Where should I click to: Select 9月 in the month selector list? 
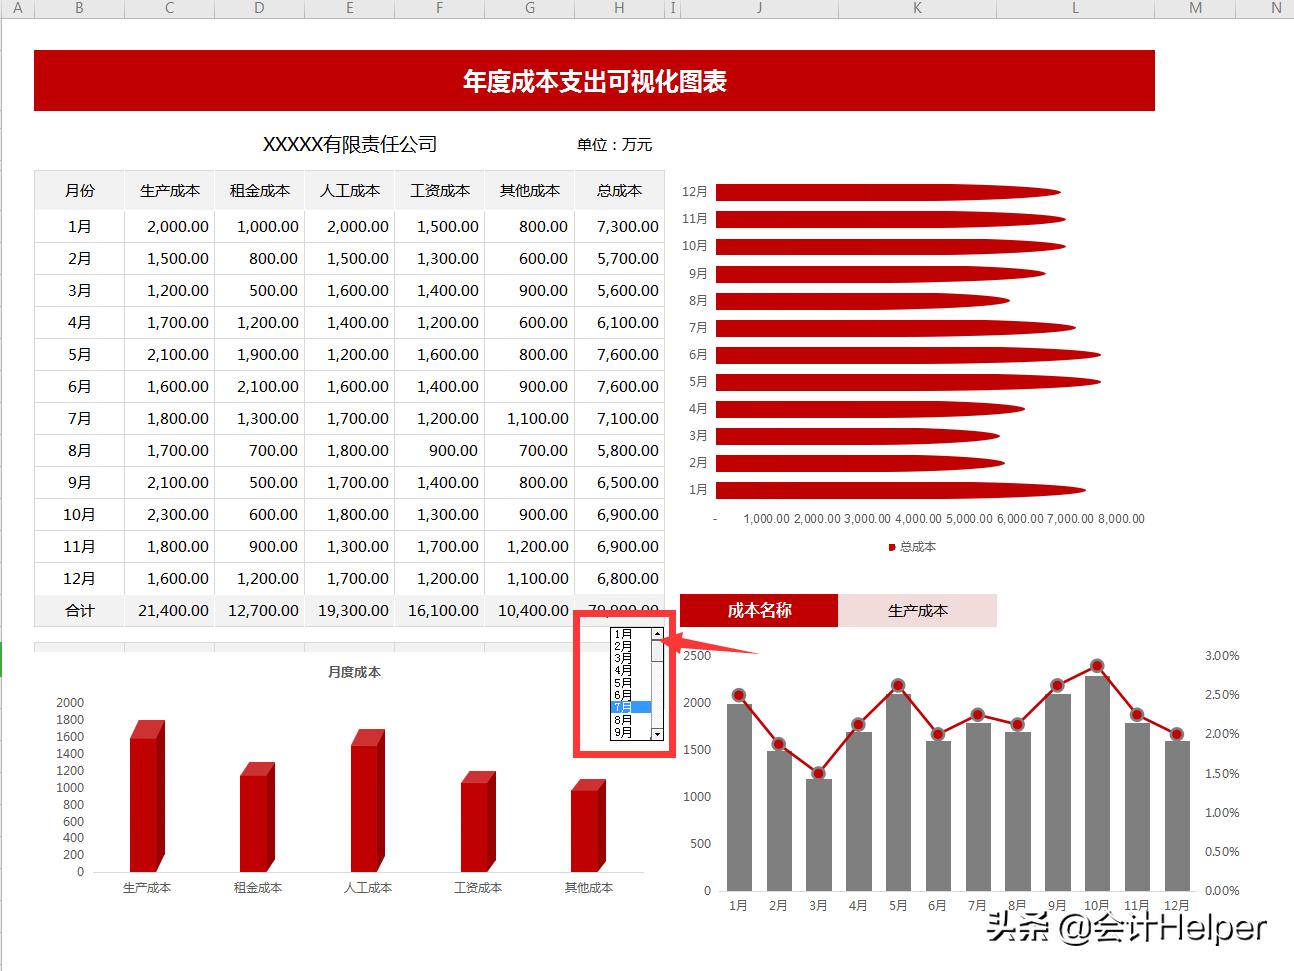(620, 733)
